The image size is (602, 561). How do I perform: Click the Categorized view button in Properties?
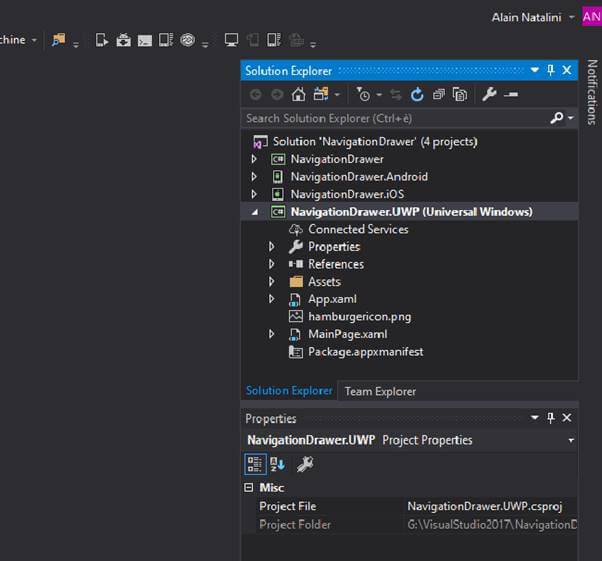click(255, 464)
